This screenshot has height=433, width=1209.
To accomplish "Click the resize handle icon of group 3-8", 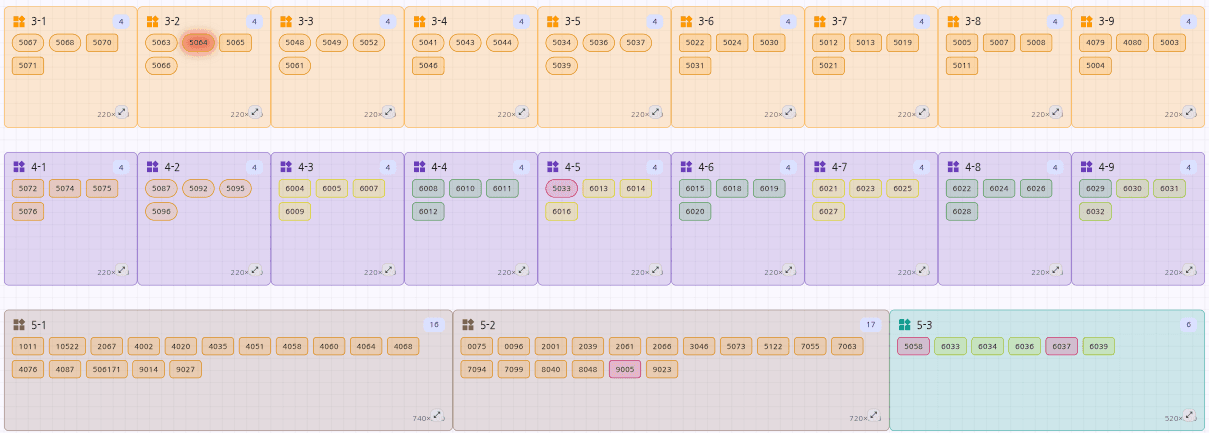I will pyautogui.click(x=1056, y=112).
